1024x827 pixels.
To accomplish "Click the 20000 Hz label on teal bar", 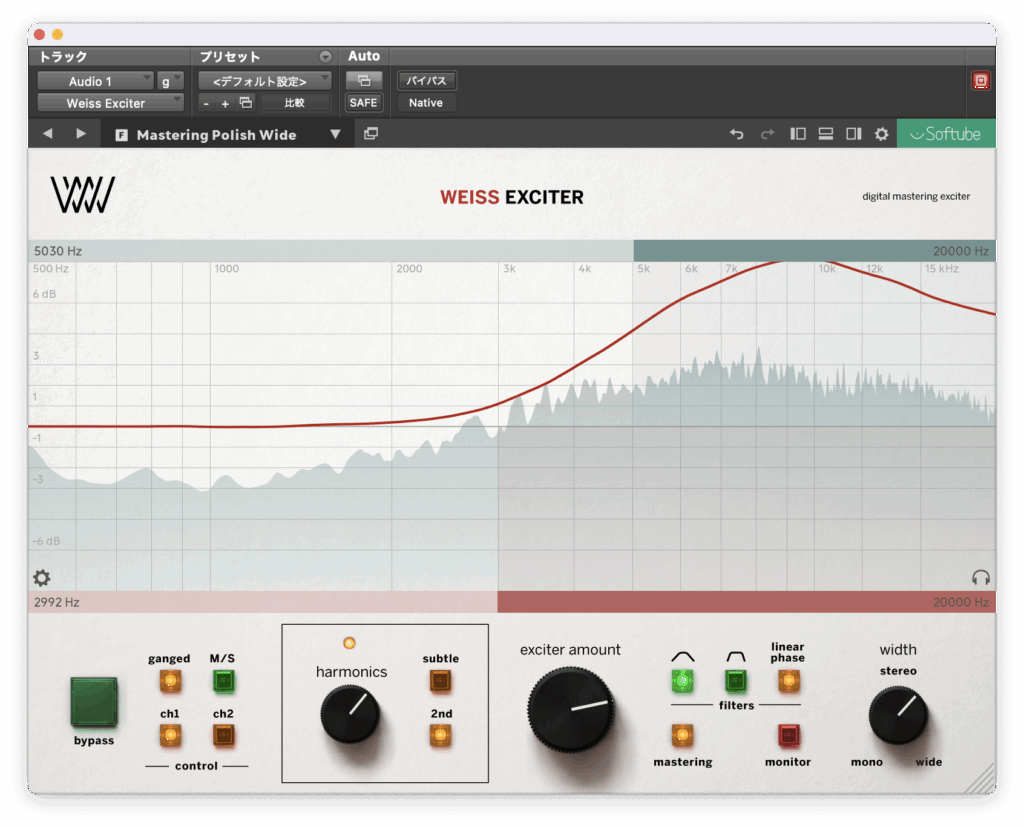I will pos(961,251).
